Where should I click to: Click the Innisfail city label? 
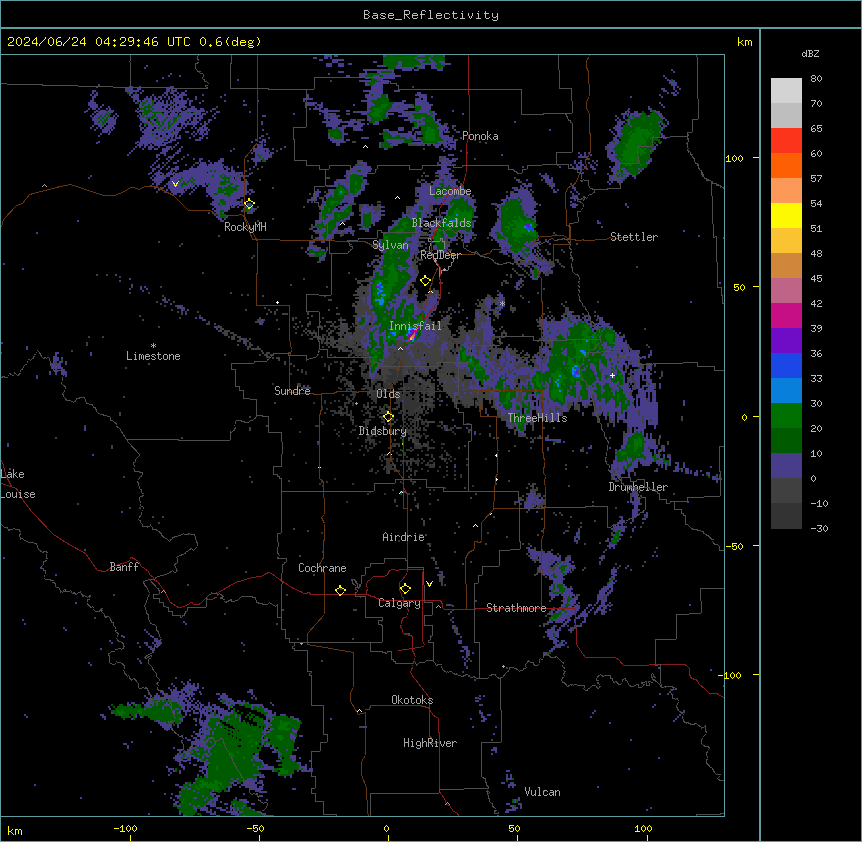[x=415, y=326]
